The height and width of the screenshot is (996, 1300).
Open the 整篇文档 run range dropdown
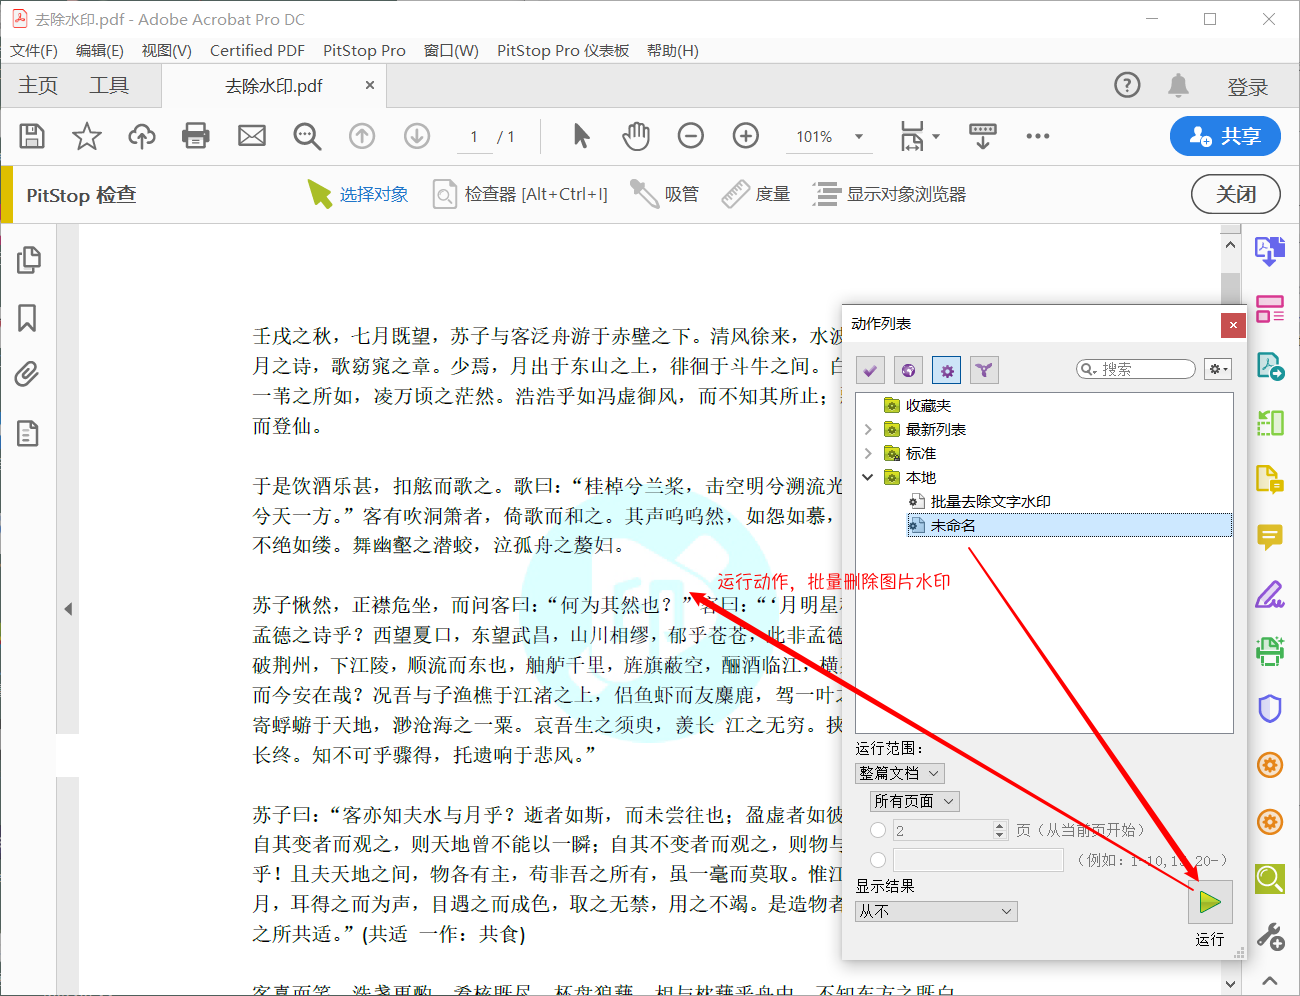pyautogui.click(x=900, y=773)
